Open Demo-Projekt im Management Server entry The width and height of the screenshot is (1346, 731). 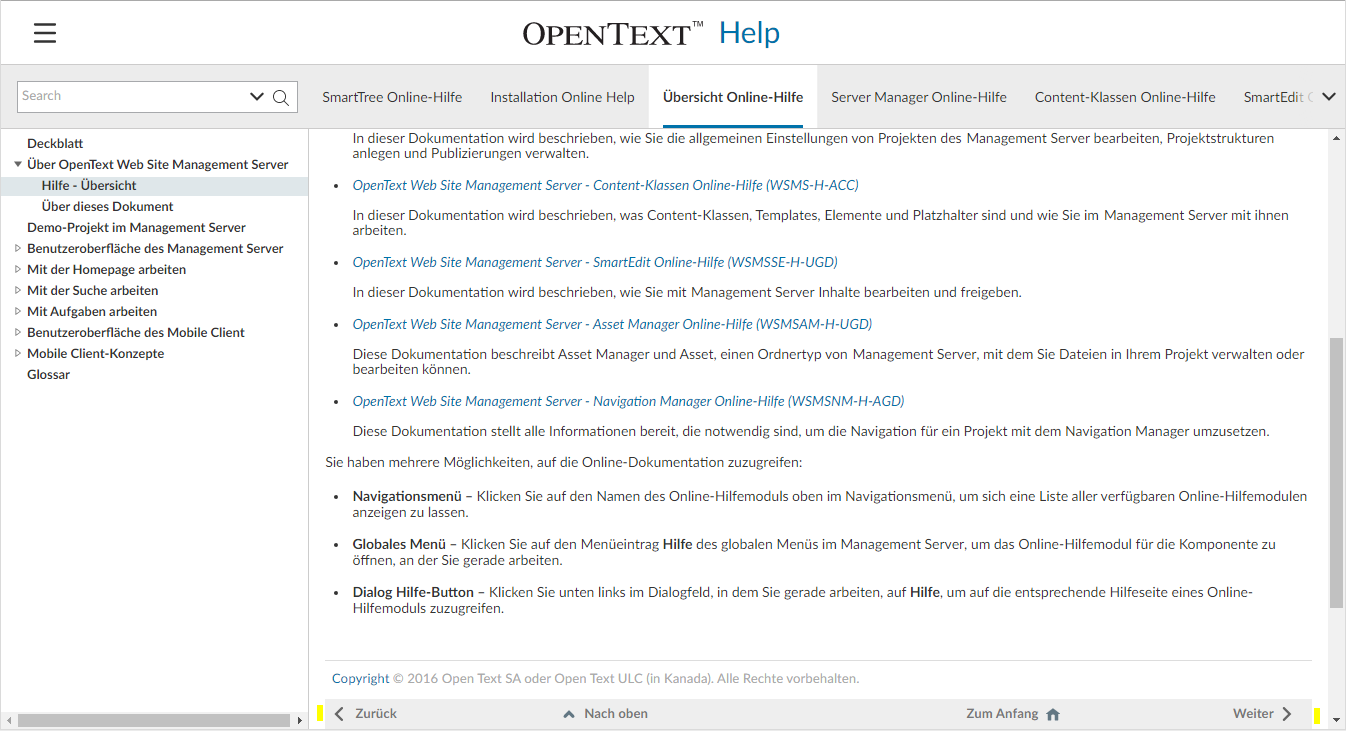click(136, 227)
